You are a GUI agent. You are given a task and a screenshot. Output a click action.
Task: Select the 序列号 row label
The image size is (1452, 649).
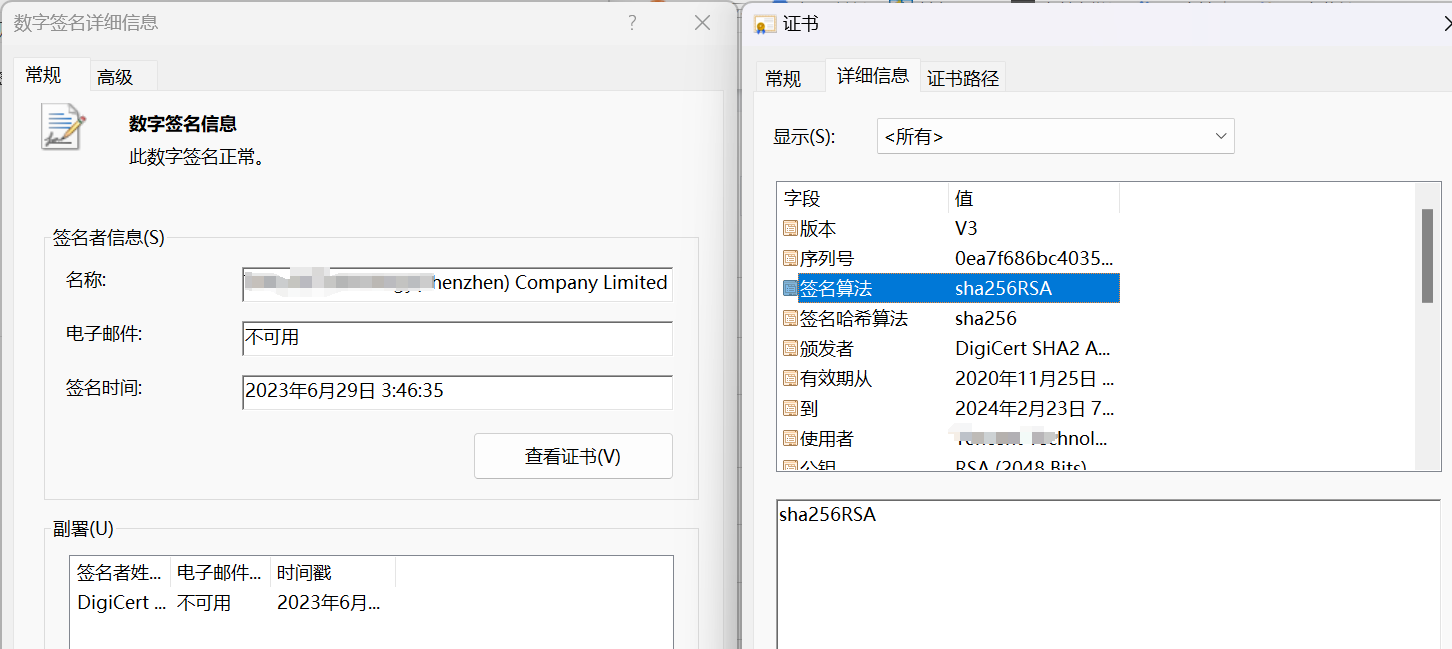coord(827,259)
